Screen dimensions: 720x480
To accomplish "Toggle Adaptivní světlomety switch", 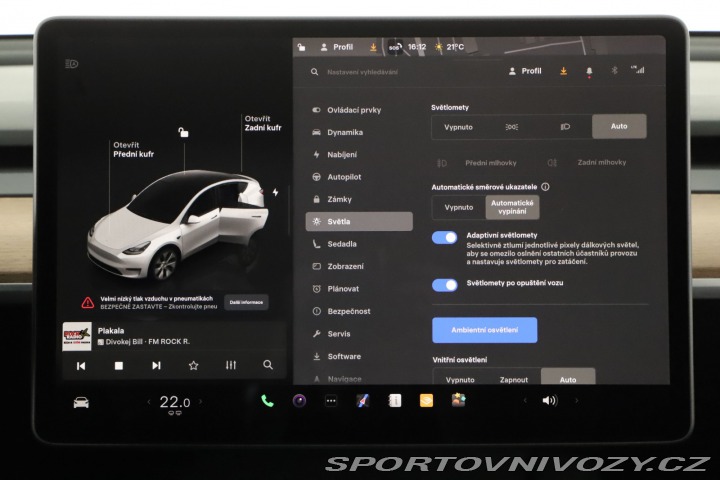I will tap(444, 237).
